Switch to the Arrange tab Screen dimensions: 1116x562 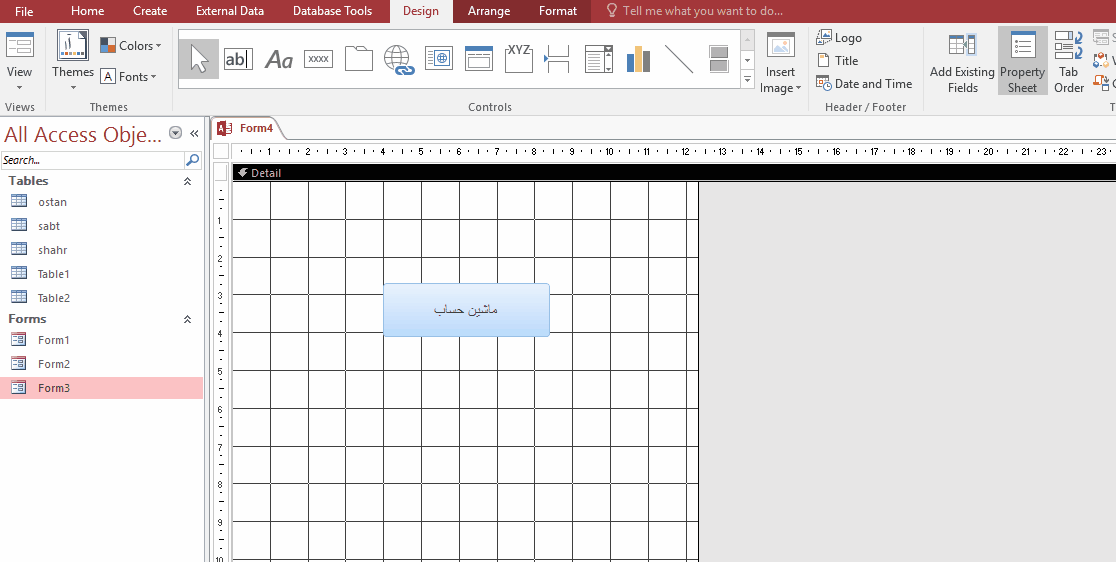click(489, 11)
